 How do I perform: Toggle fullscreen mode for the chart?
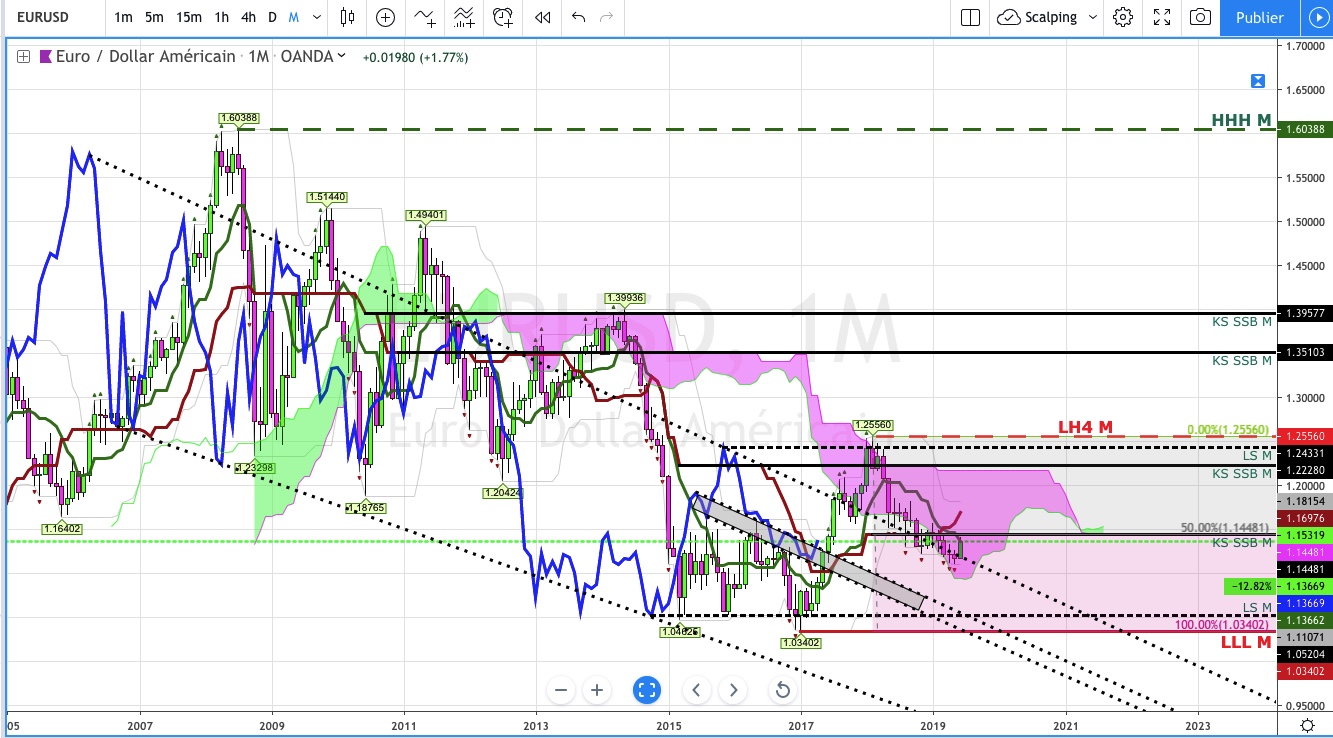tap(1162, 17)
